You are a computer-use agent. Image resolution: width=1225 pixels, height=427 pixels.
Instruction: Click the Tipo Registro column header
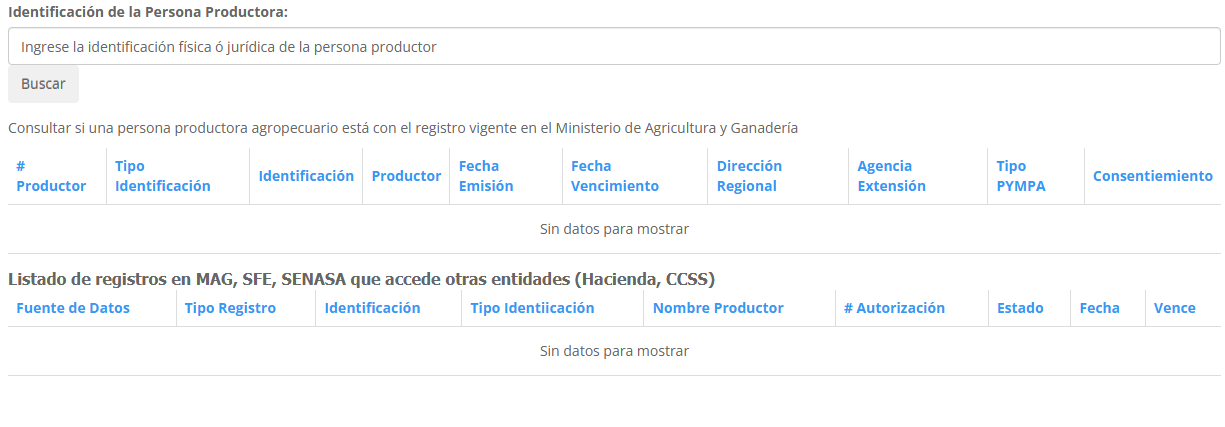pyautogui.click(x=230, y=308)
